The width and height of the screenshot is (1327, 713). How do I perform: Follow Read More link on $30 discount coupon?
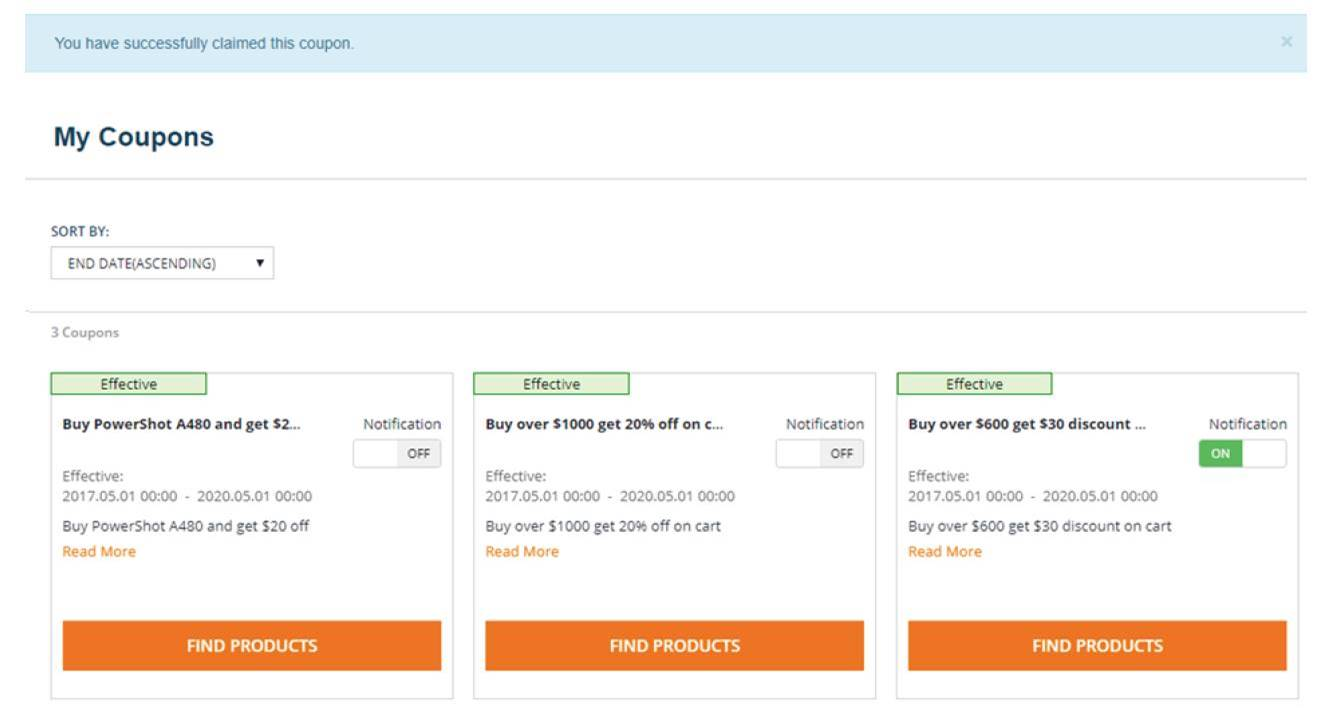[945, 552]
